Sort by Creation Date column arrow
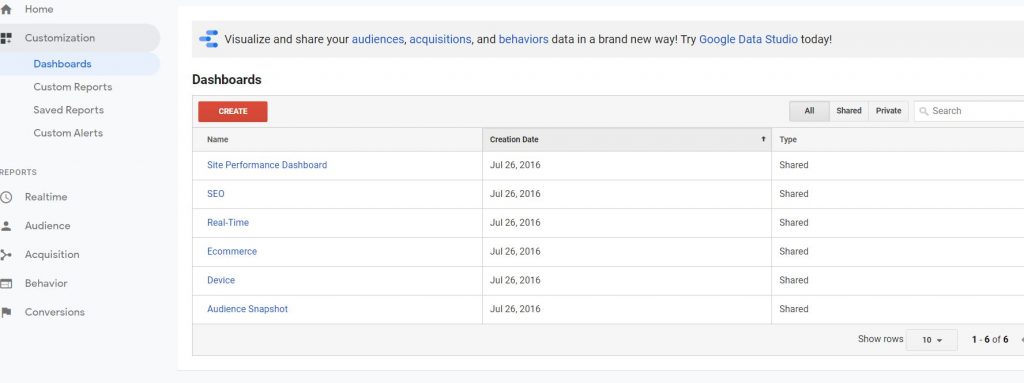The height and width of the screenshot is (383, 1024). tap(763, 139)
